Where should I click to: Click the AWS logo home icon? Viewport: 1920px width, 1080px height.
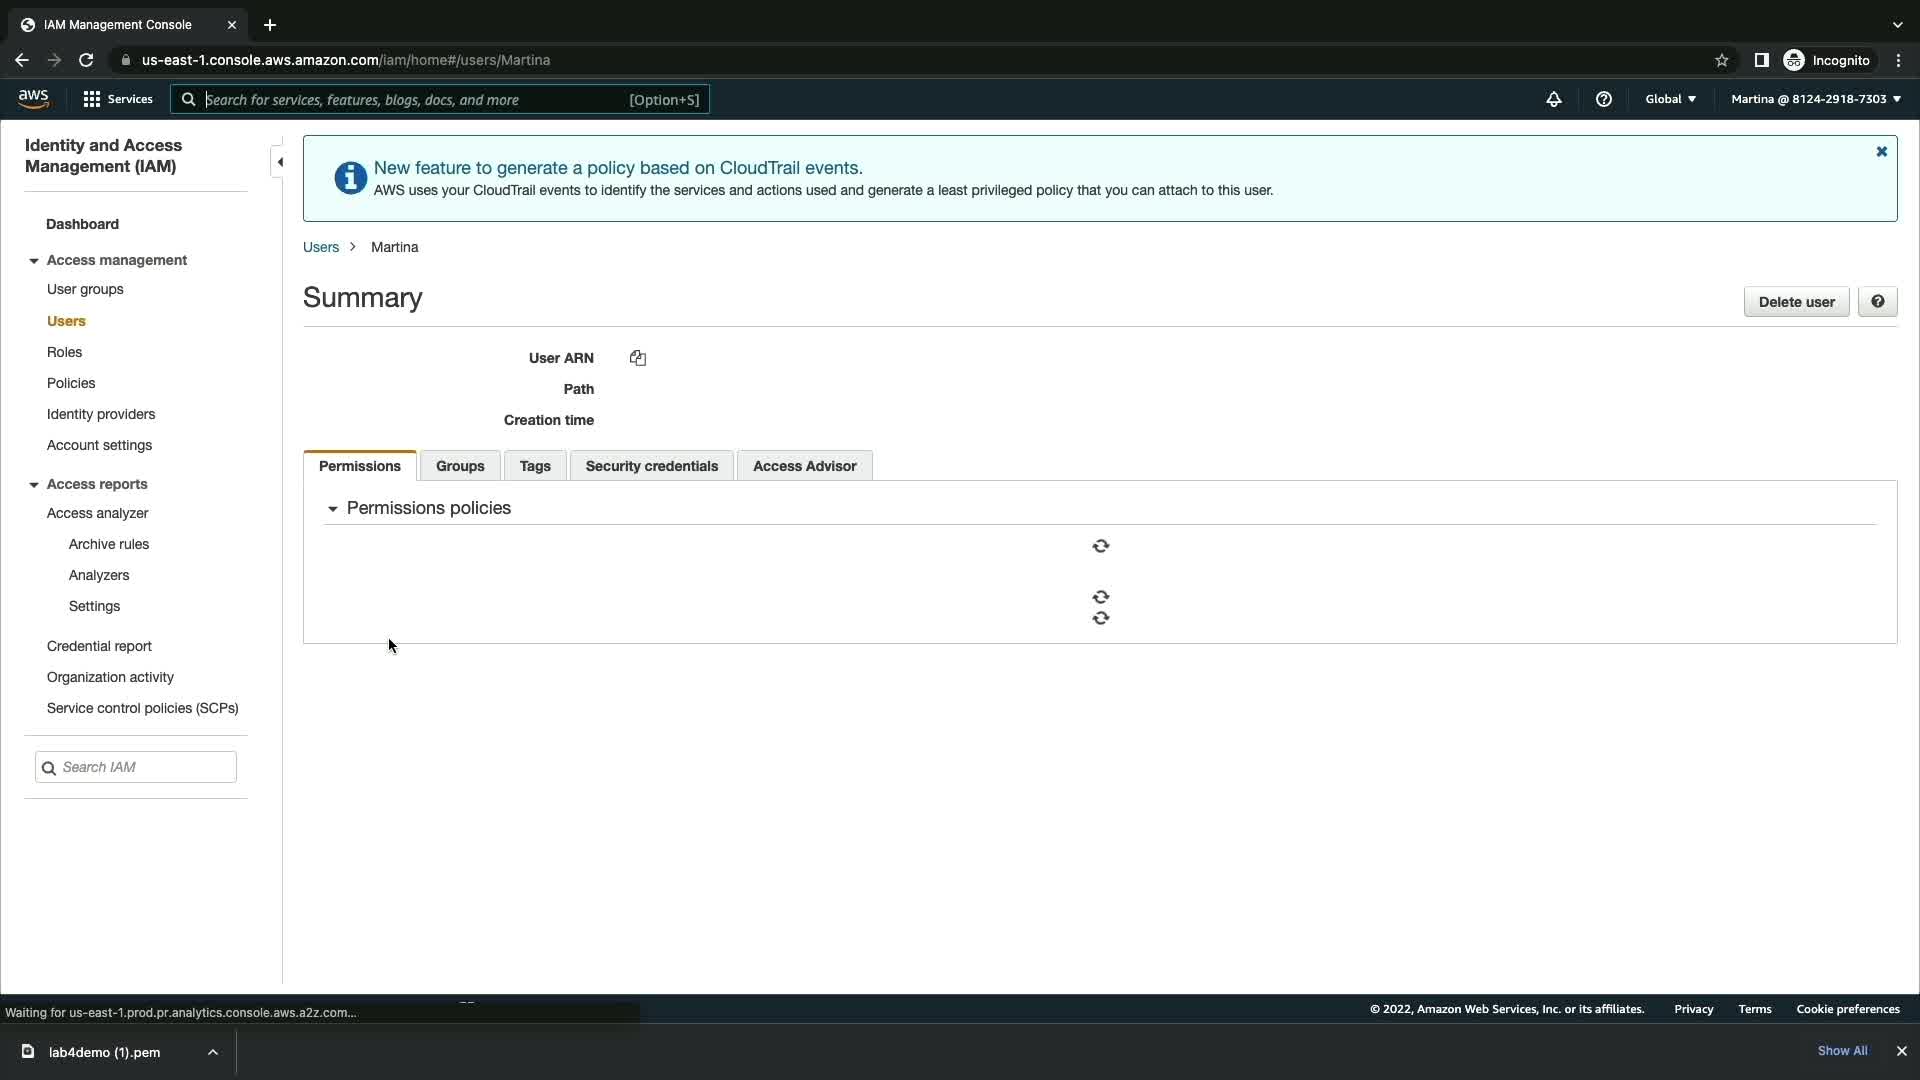coord(33,98)
